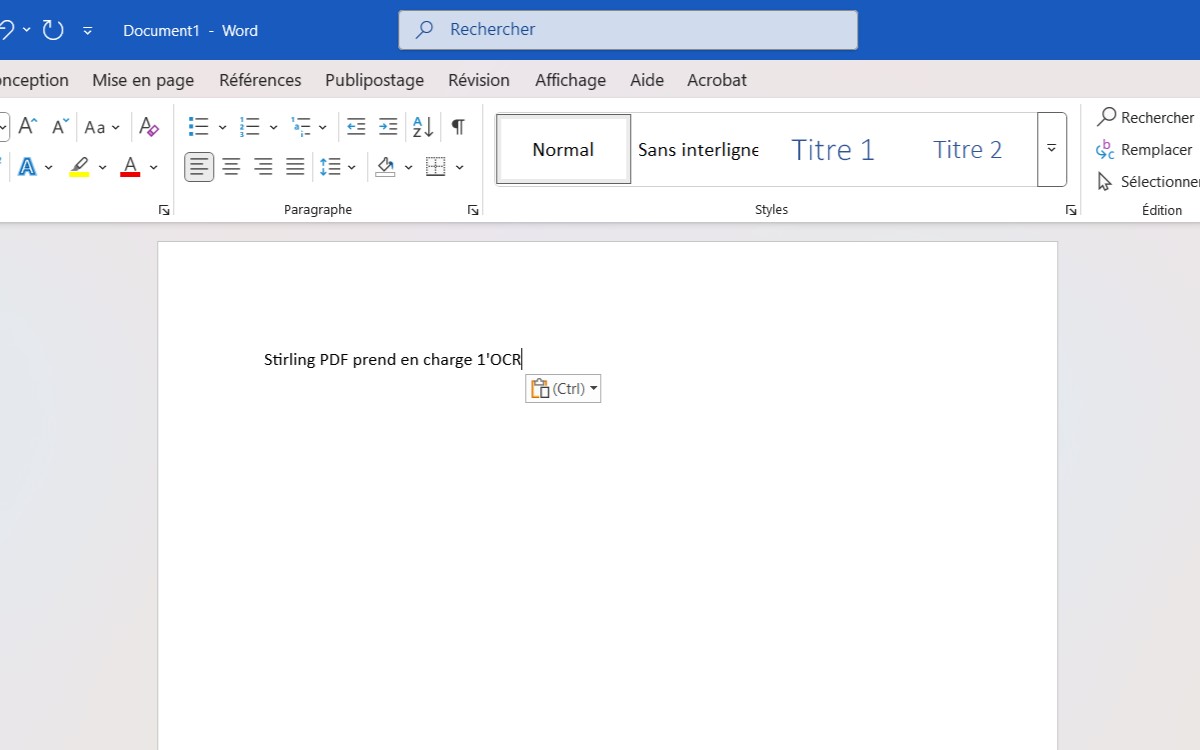This screenshot has width=1200, height=750.
Task: Apply the Titre 1 style
Action: coord(833,150)
